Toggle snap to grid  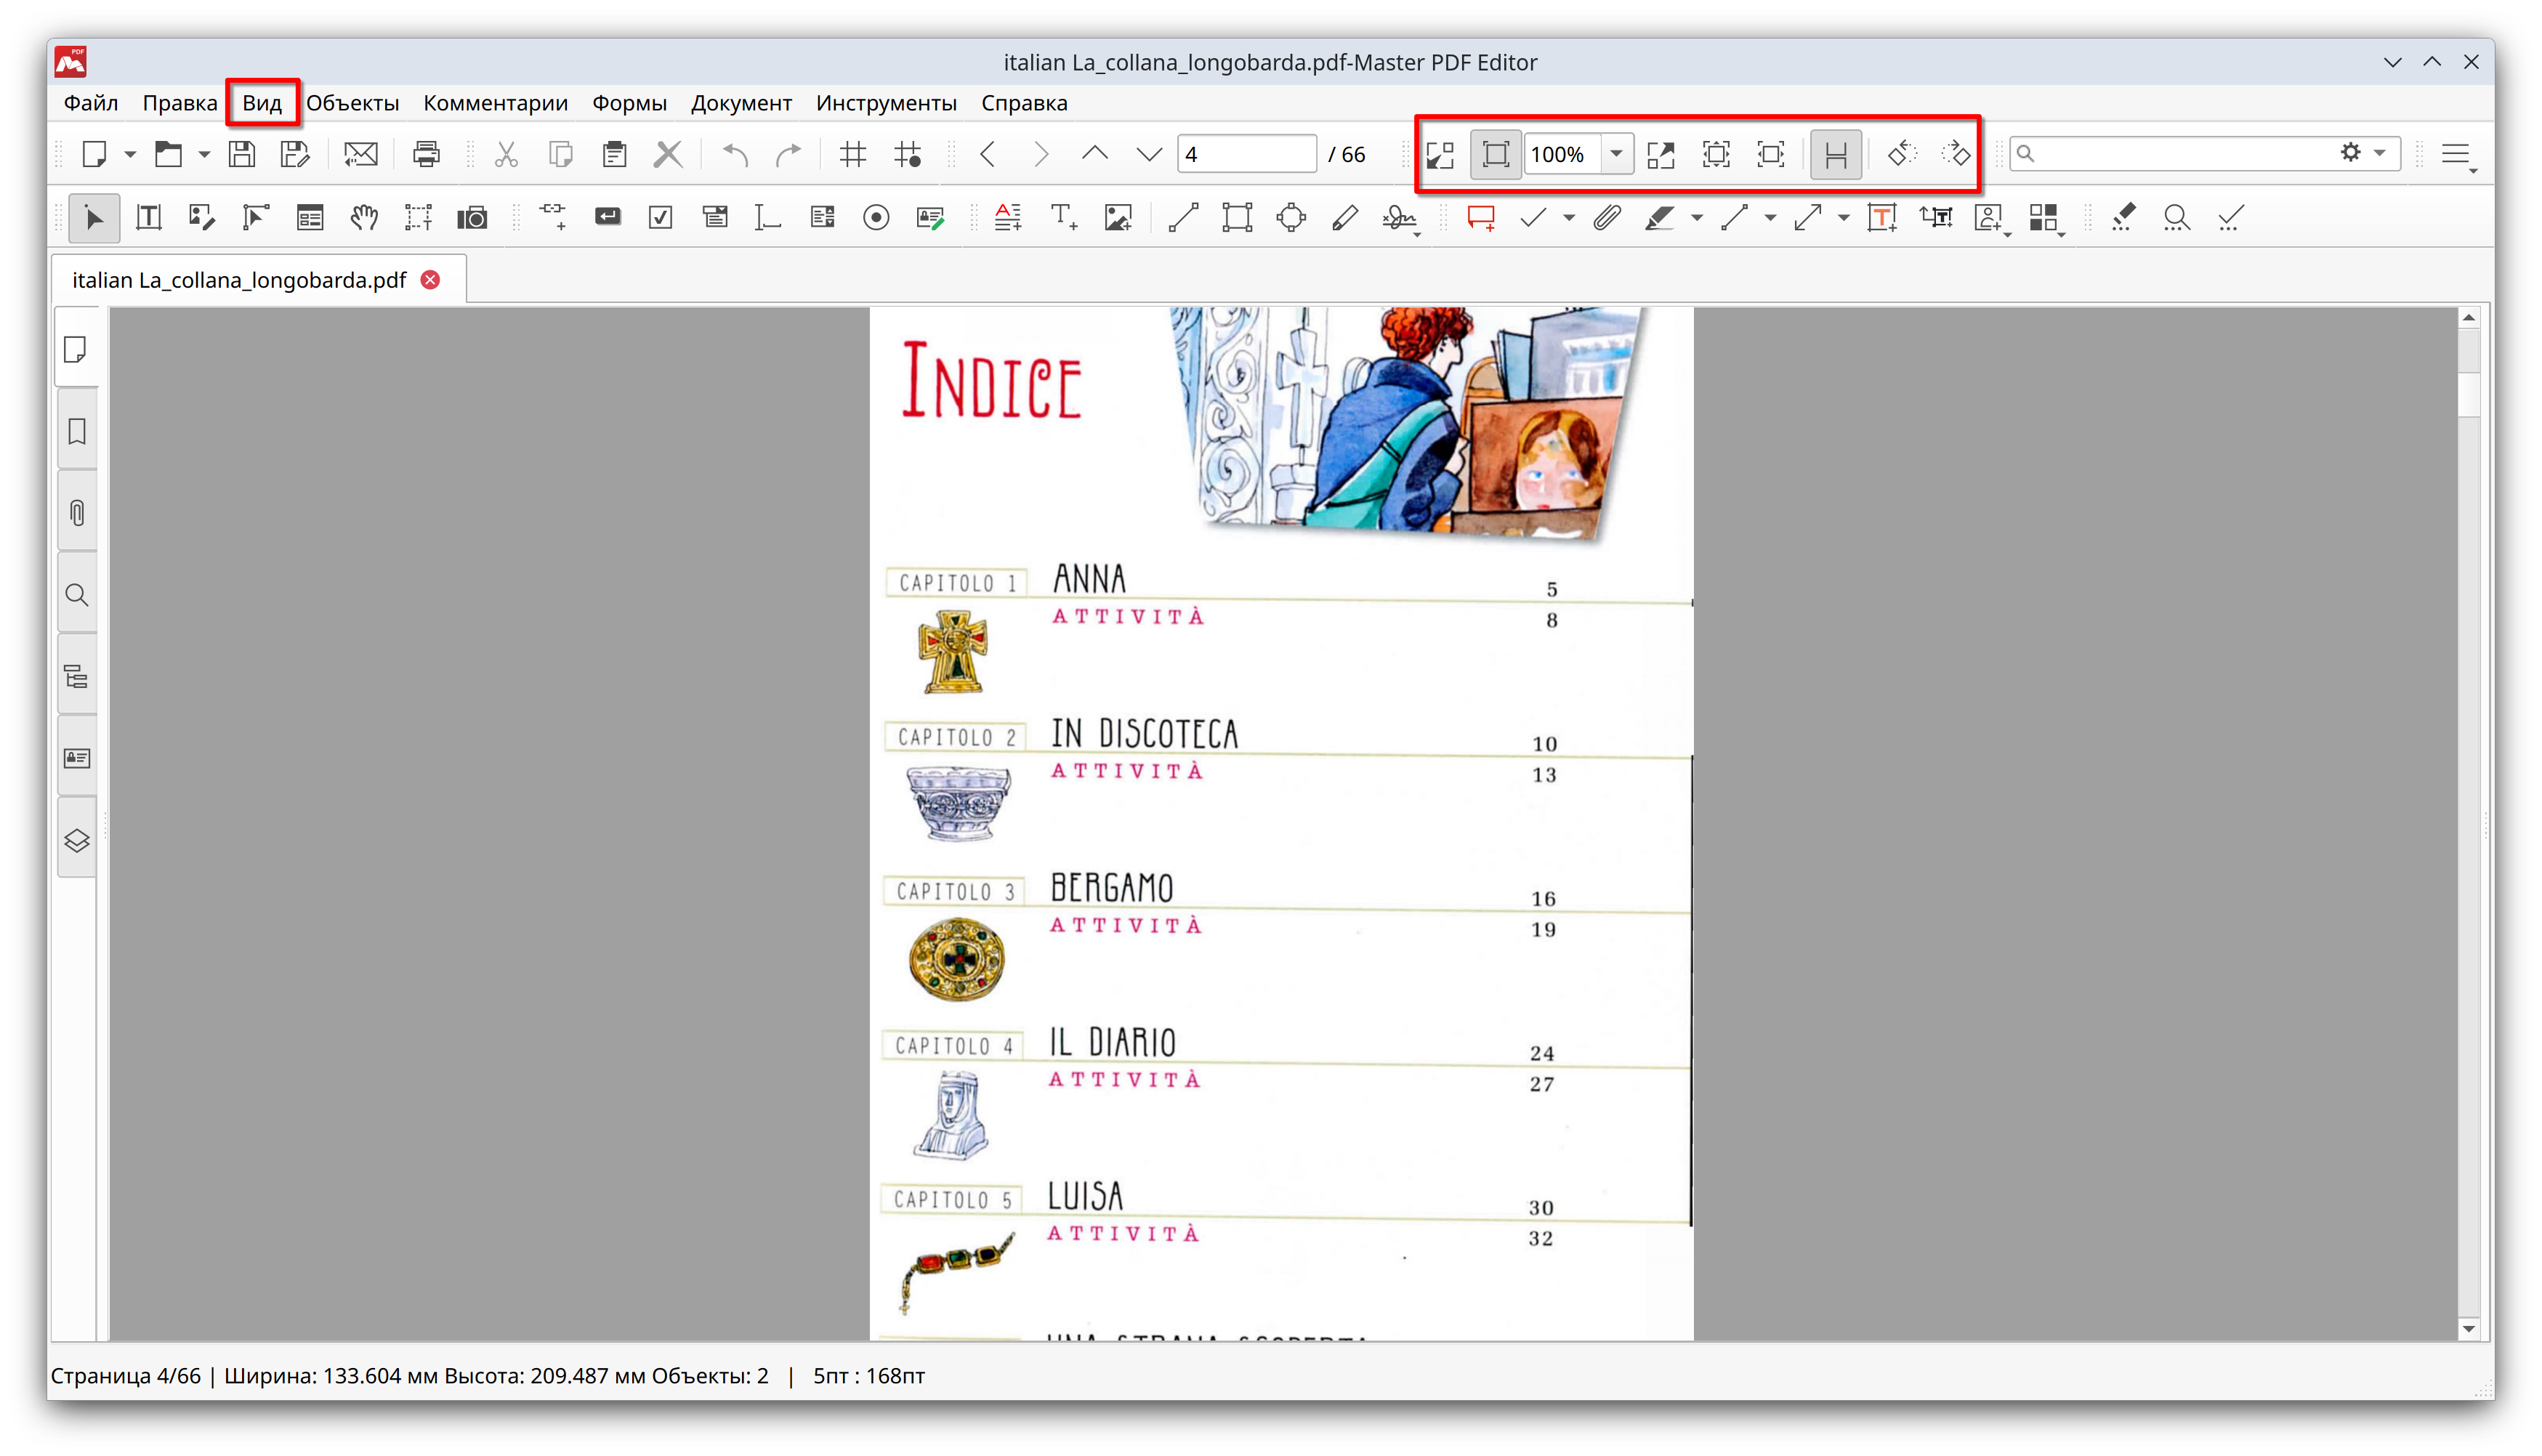[908, 154]
